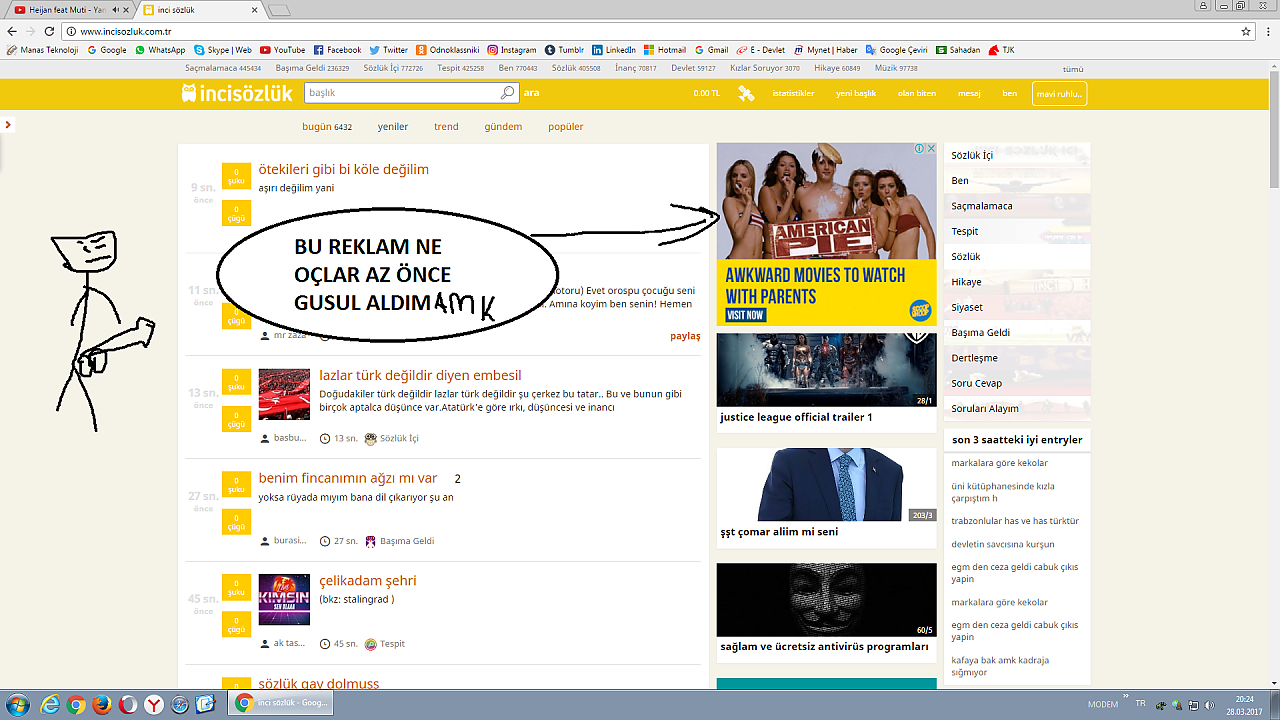The width and height of the screenshot is (1280, 720).
Task: Open 'yeni başlık' in the header
Action: [856, 93]
